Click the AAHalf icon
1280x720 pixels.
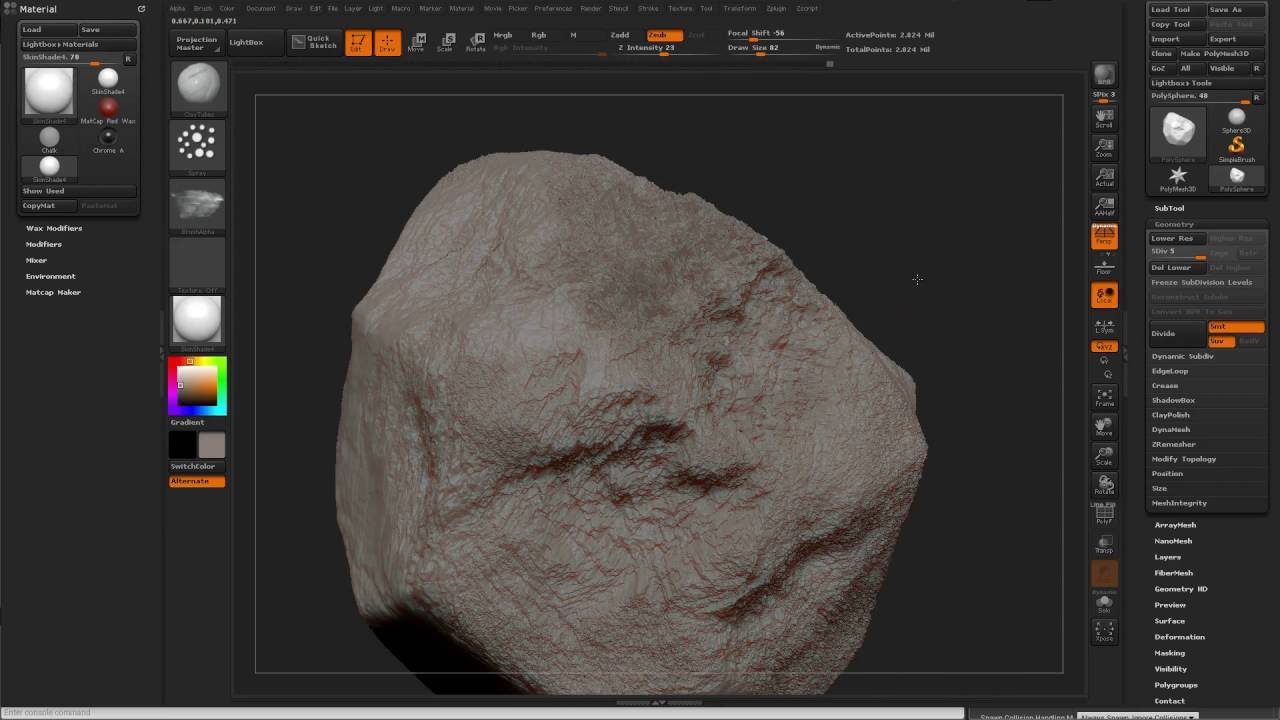point(1104,206)
